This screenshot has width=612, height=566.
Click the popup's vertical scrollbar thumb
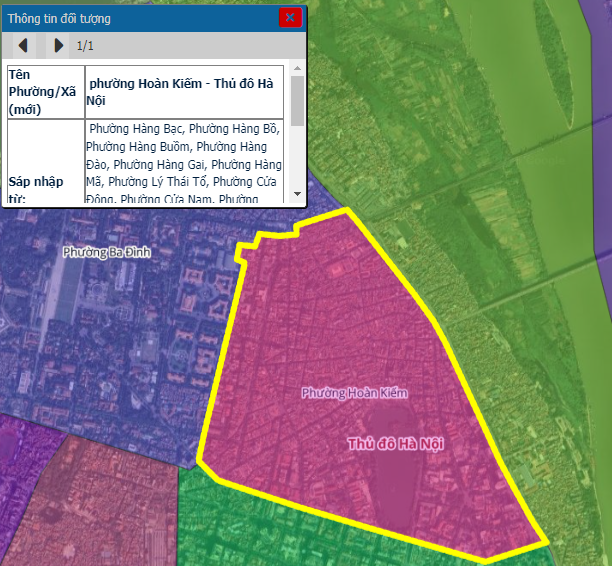[297, 101]
